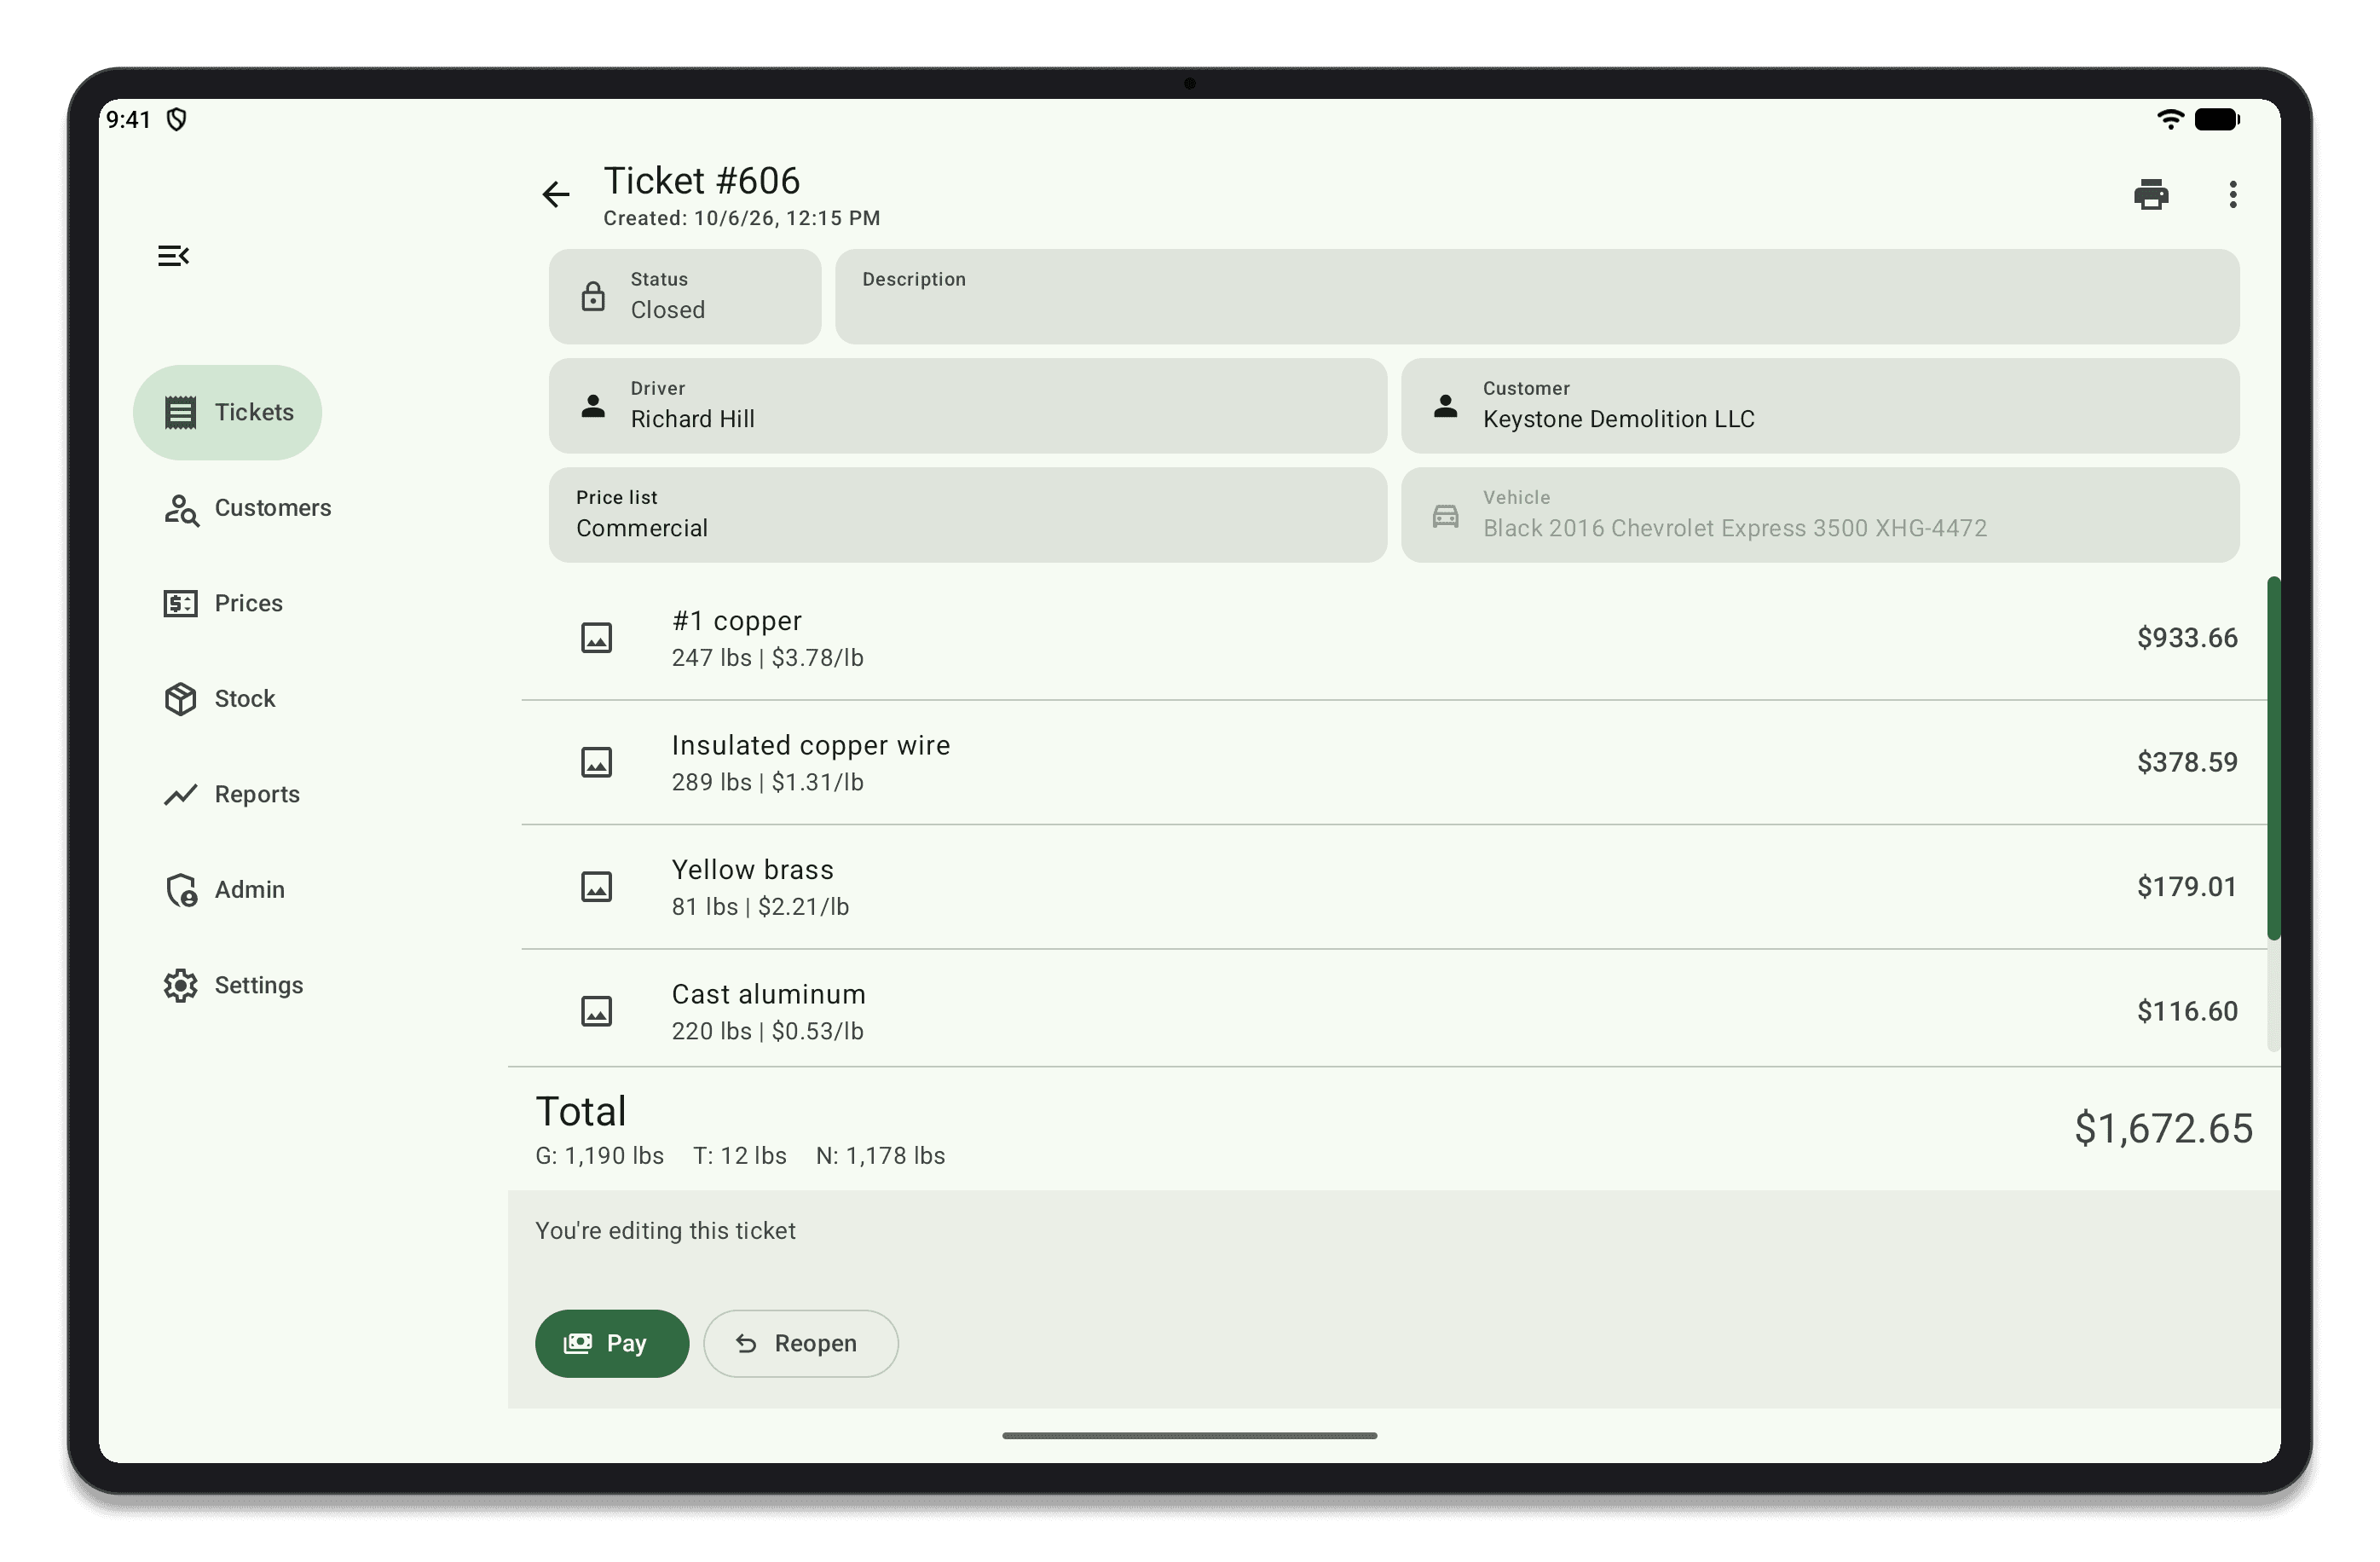2380x1562 pixels.
Task: Click the image icon for Insulated copper wire
Action: pyautogui.click(x=596, y=762)
